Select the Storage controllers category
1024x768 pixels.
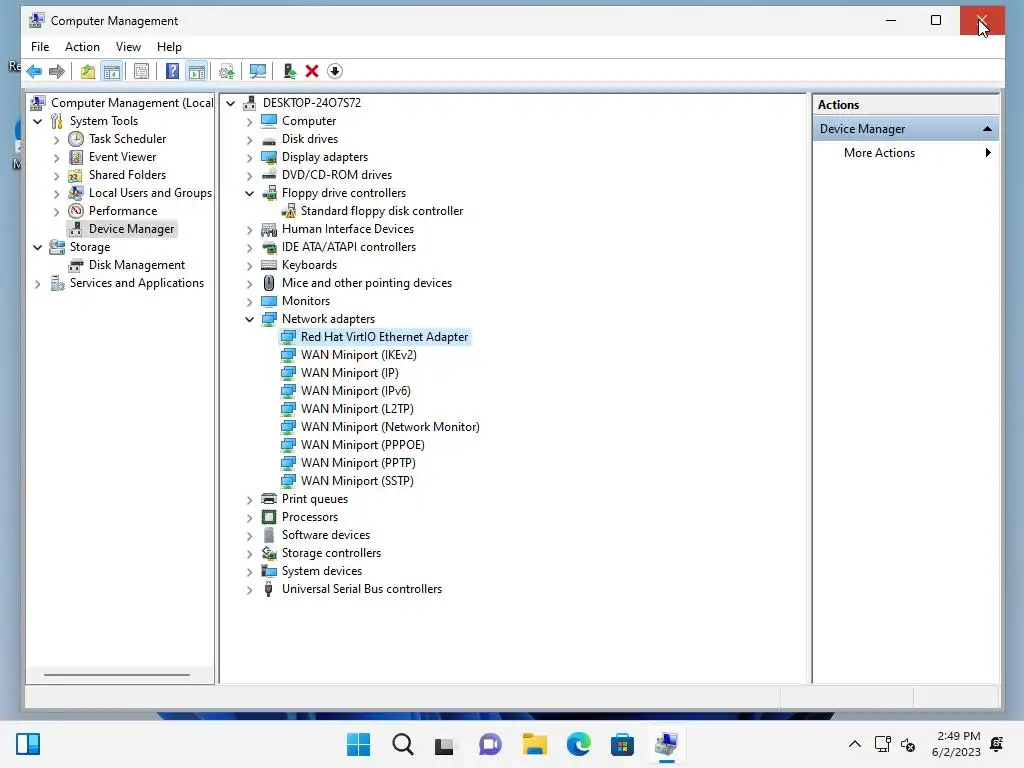pyautogui.click(x=331, y=553)
